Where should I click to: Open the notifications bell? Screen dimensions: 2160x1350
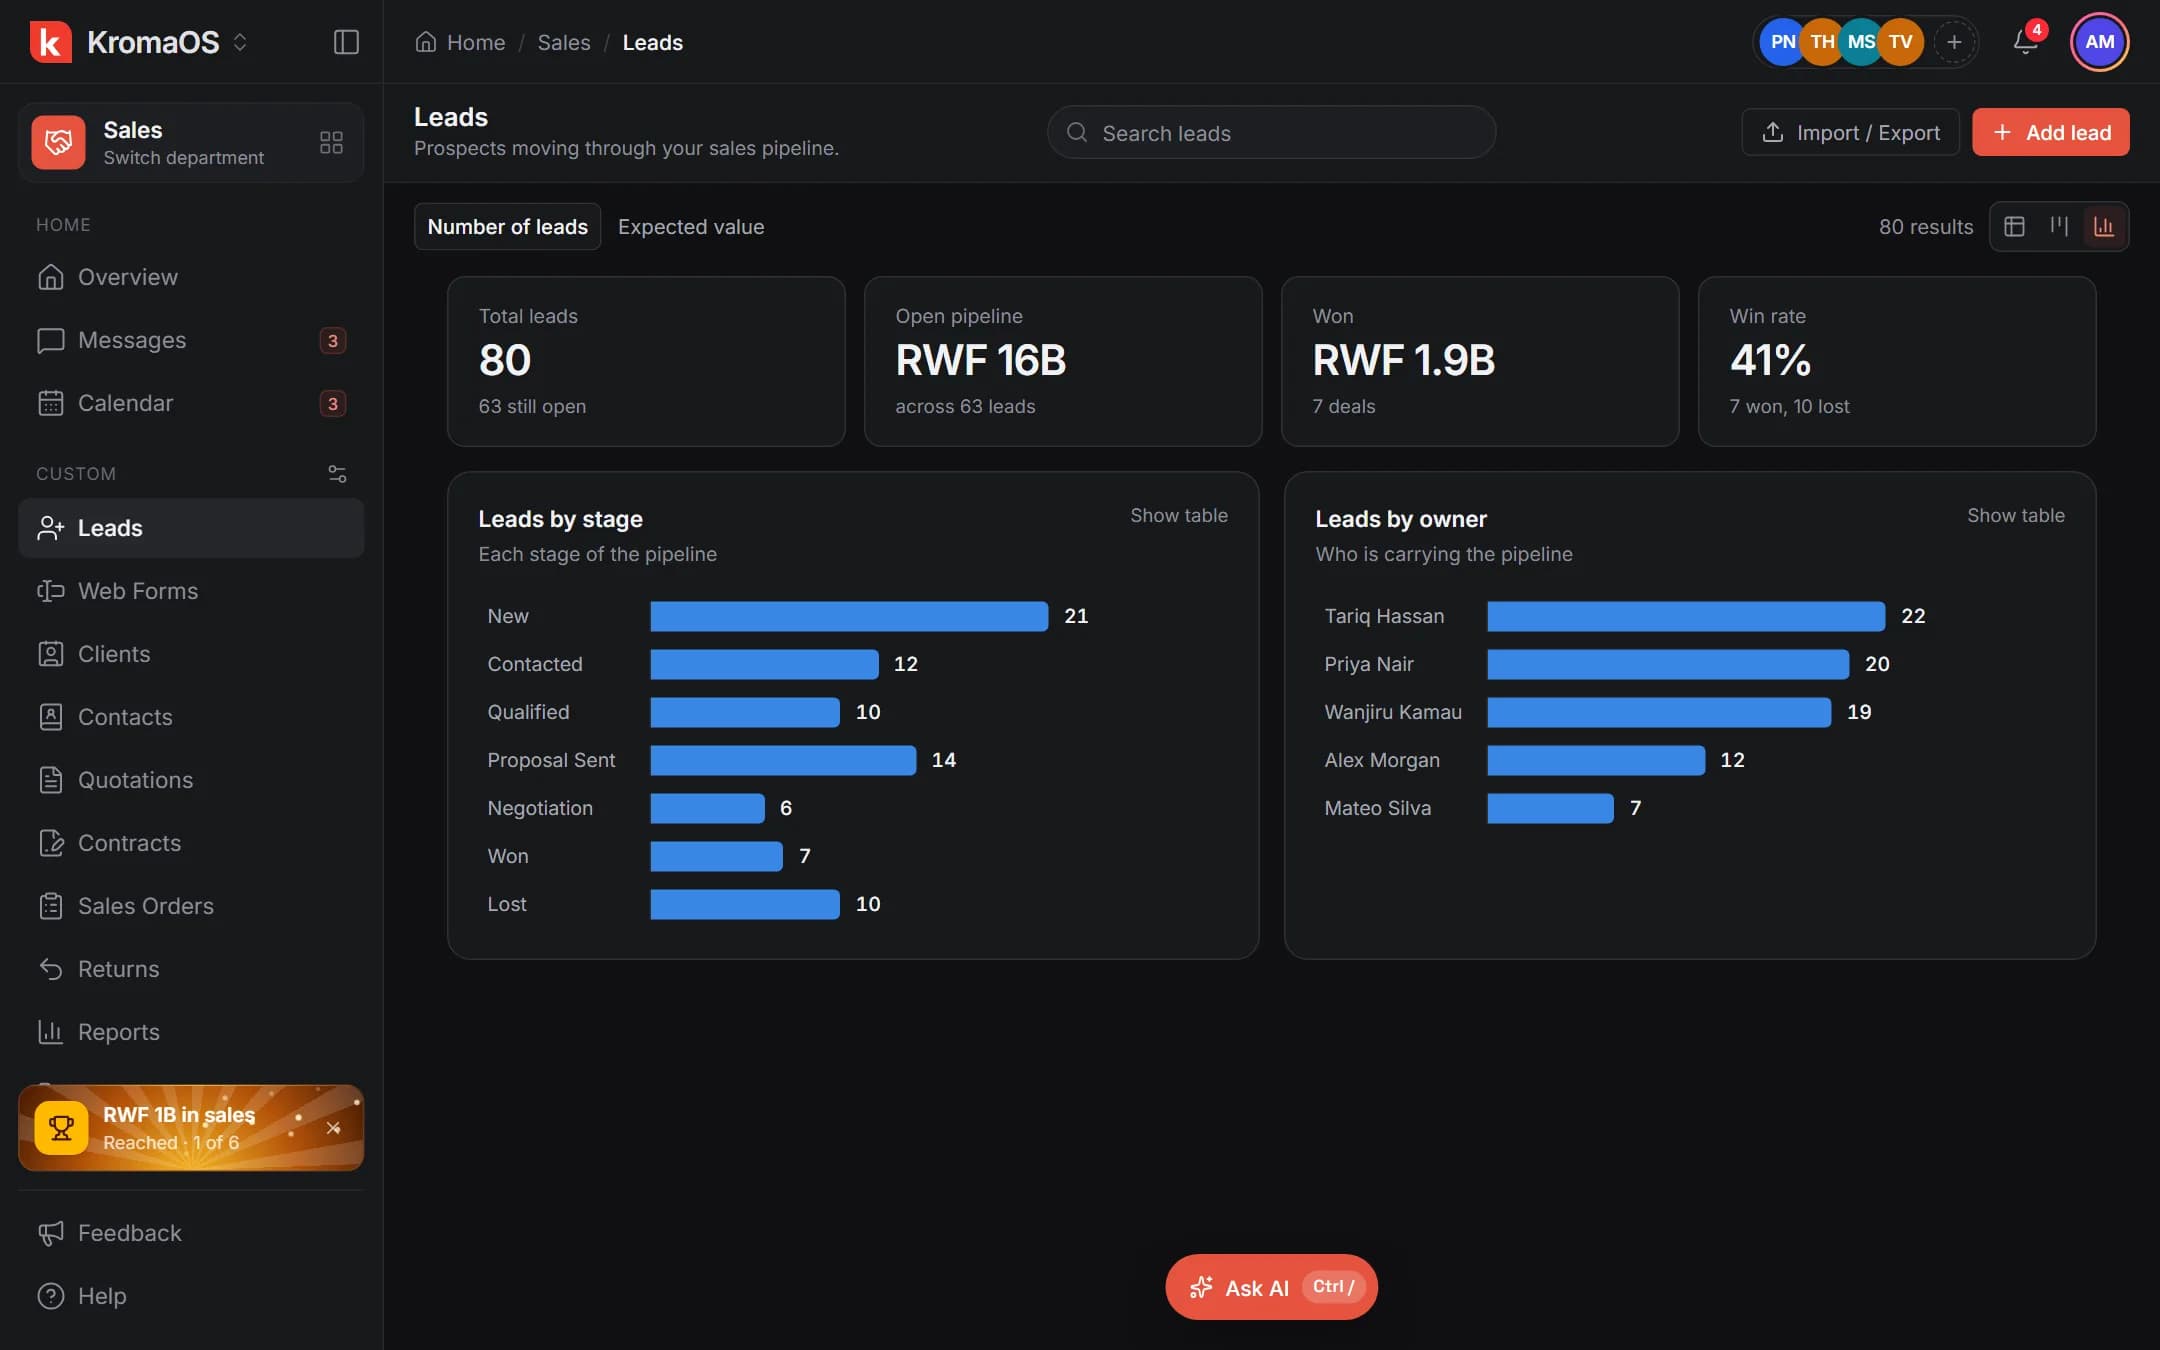2026,42
